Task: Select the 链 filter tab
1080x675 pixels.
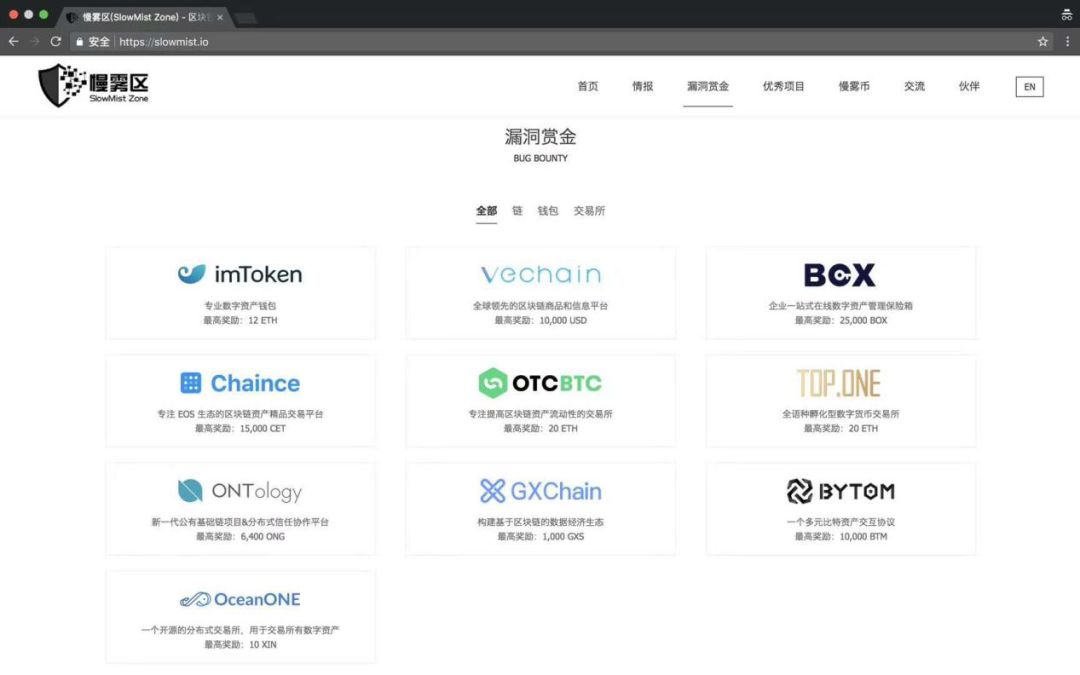Action: [x=517, y=211]
